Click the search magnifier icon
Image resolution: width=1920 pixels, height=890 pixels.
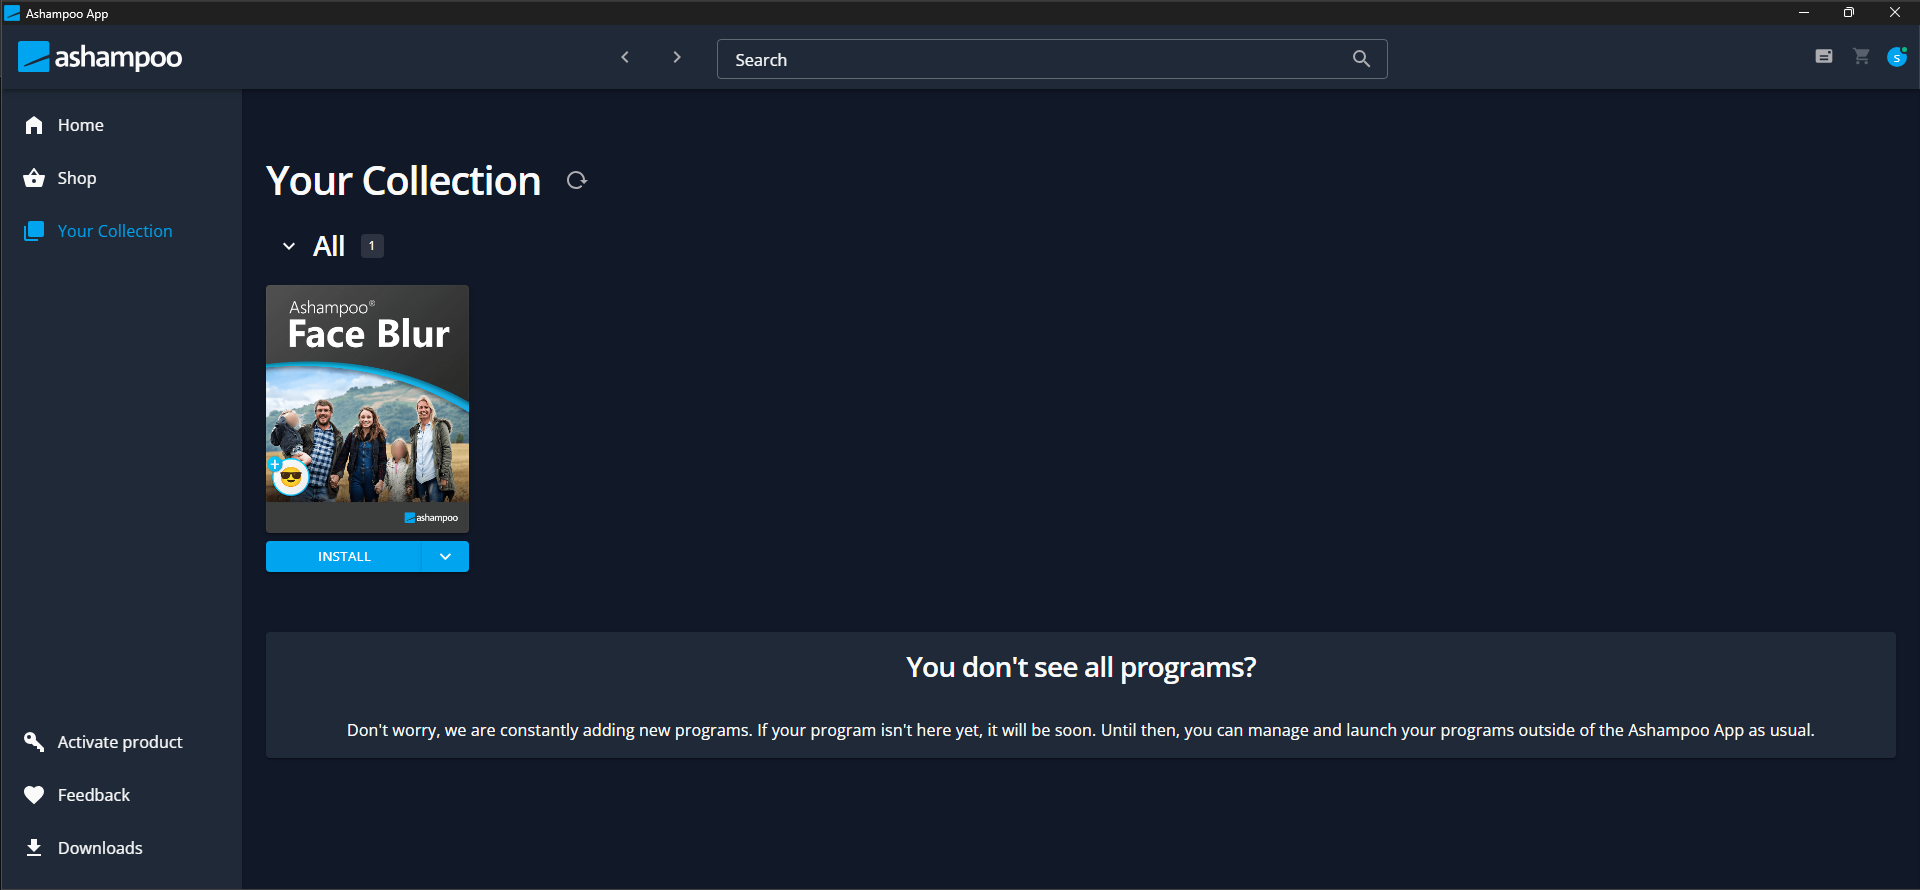pyautogui.click(x=1361, y=59)
